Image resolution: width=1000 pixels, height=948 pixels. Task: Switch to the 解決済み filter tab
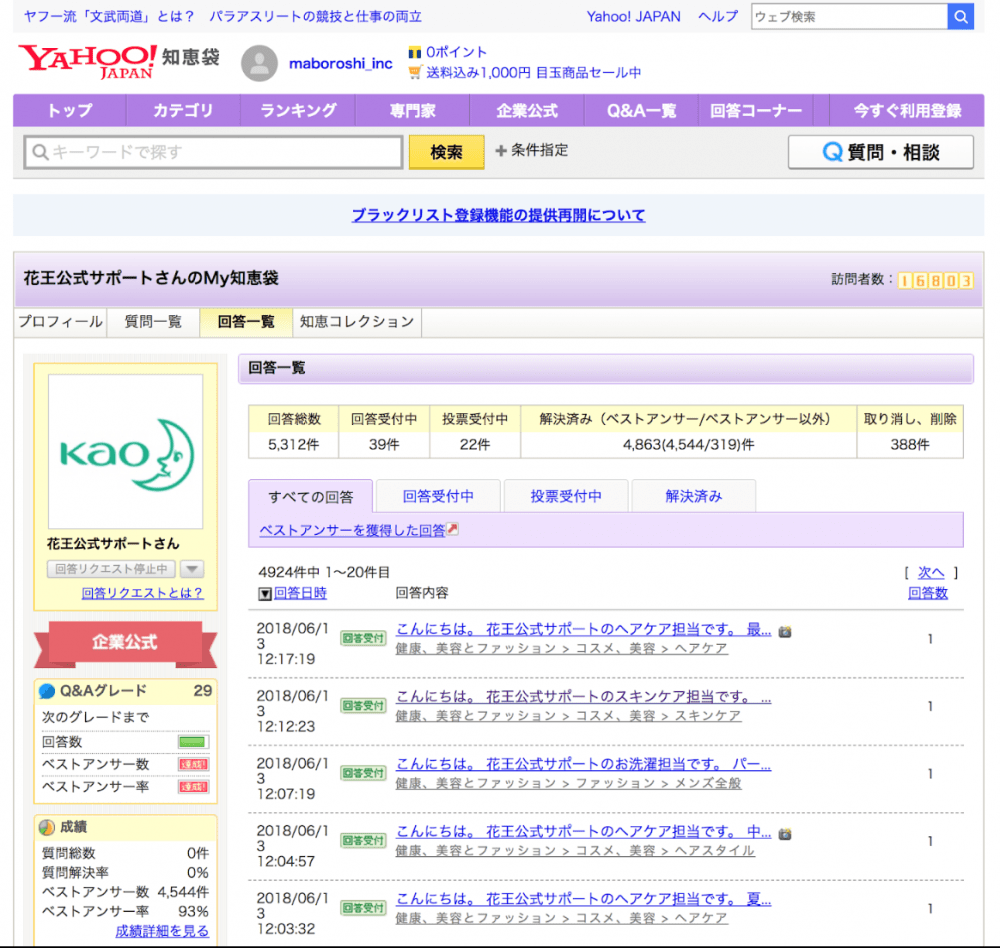[694, 496]
